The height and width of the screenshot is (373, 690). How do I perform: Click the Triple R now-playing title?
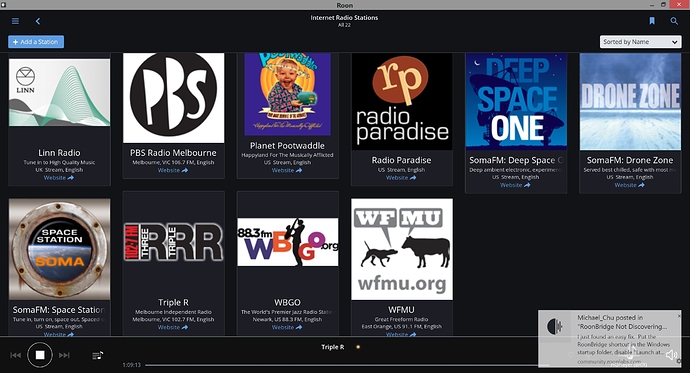pyautogui.click(x=333, y=347)
